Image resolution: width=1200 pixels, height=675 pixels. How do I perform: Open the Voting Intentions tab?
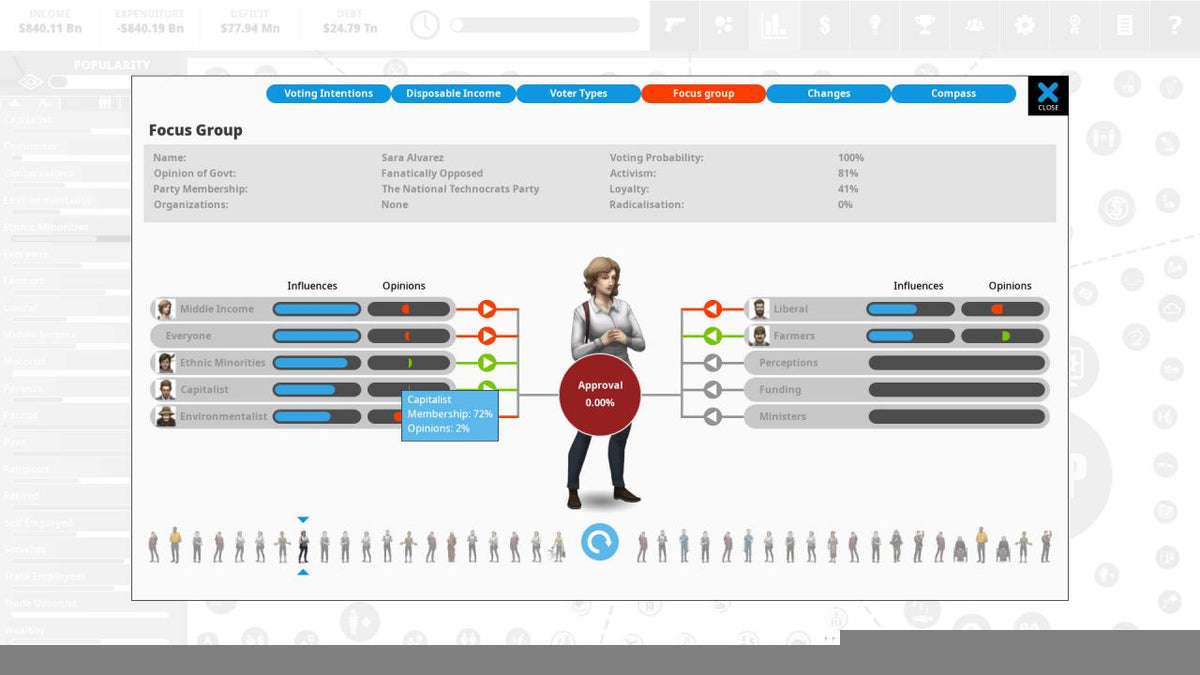(x=328, y=93)
